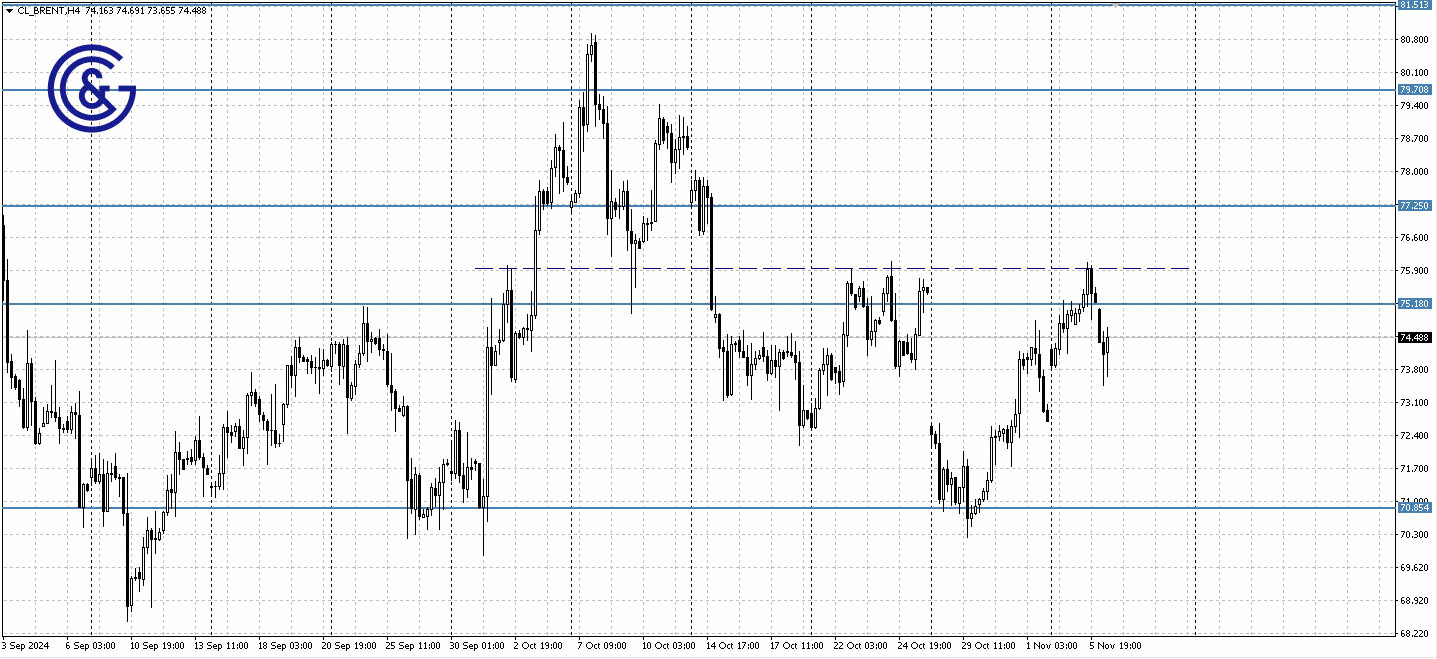Open the dropdown arrow beside CL_BRENT,H4
Image resolution: width=1437 pixels, height=659 pixels.
(x=9, y=10)
